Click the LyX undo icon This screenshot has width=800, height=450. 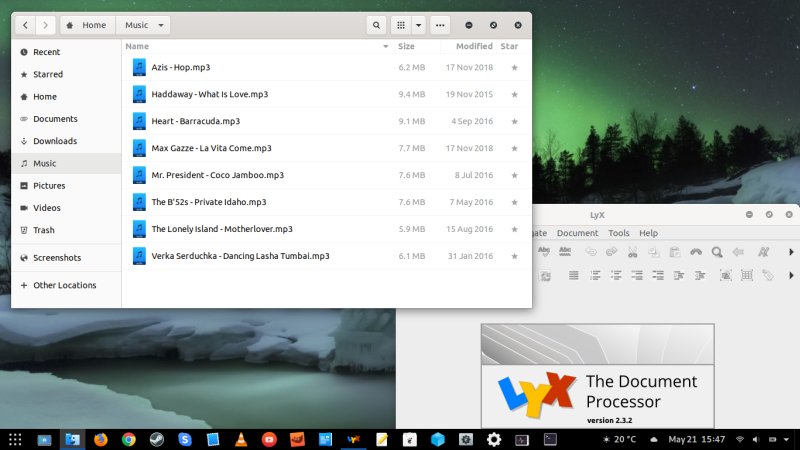coord(591,252)
